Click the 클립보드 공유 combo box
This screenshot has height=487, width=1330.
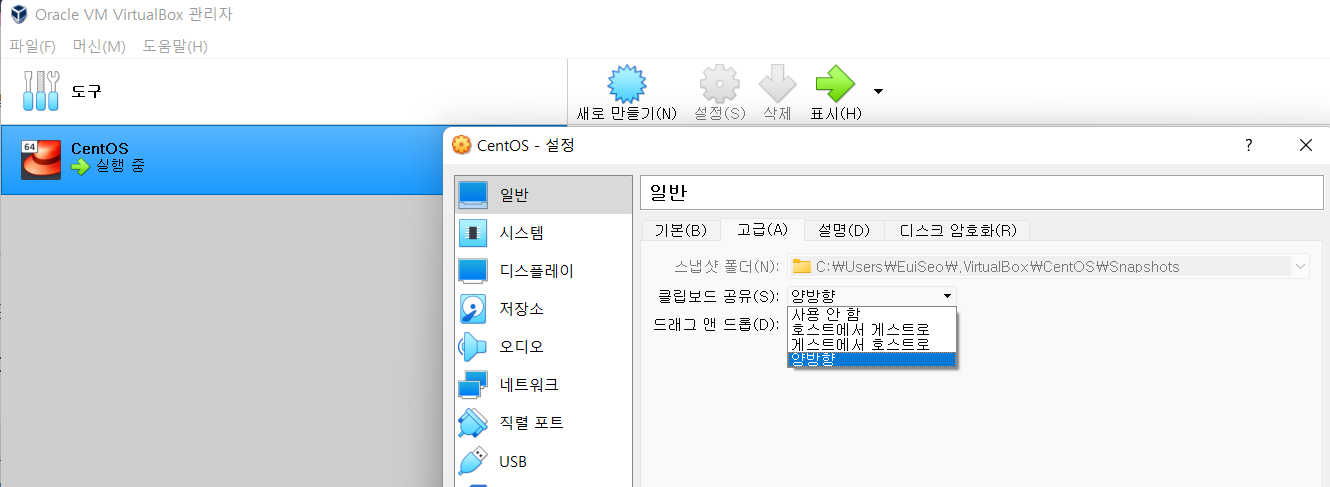(x=871, y=295)
